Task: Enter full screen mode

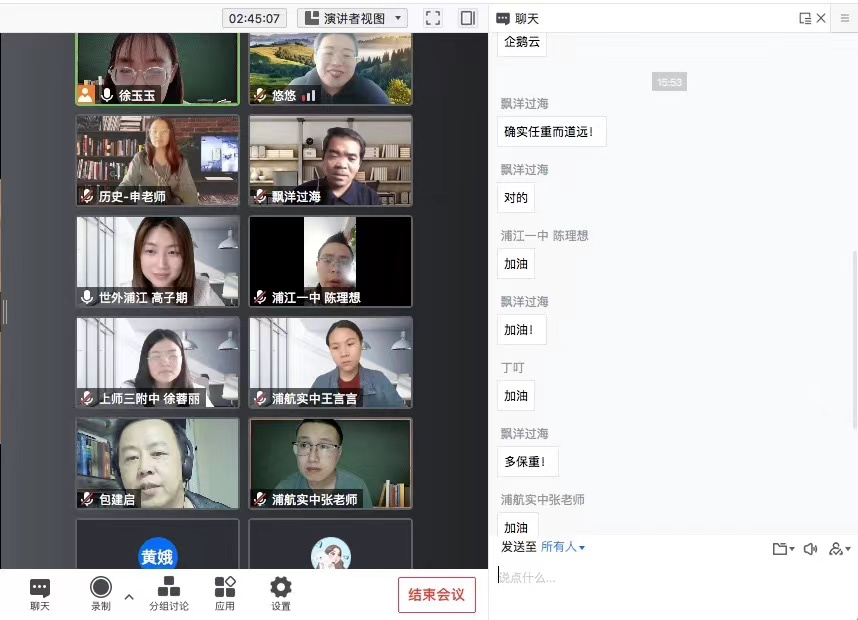Action: click(433, 18)
